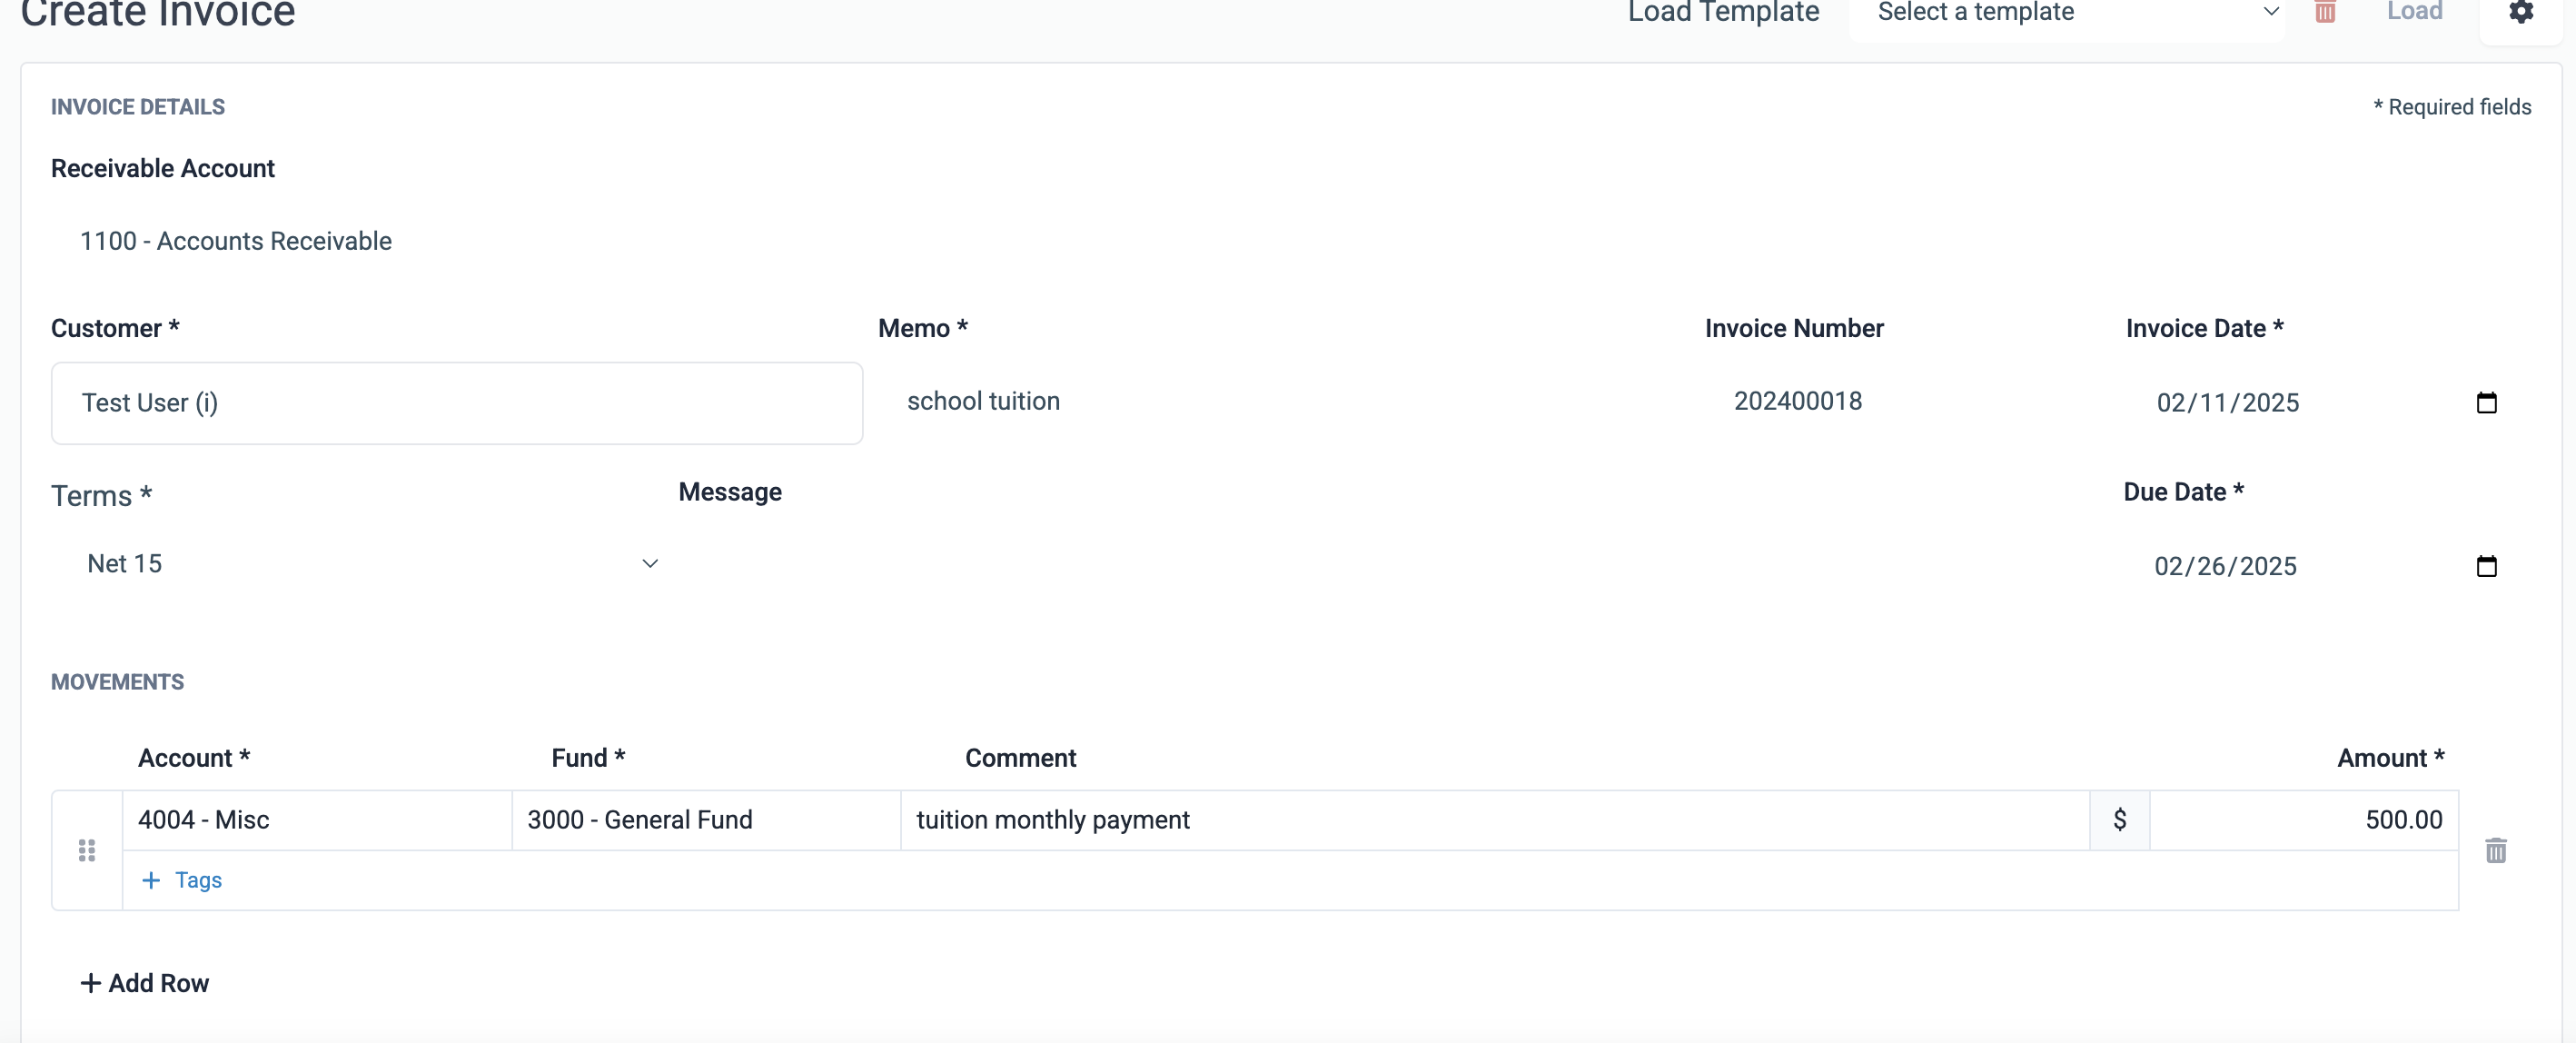2576x1043 pixels.
Task: Click the Load template button
Action: 2414,12
